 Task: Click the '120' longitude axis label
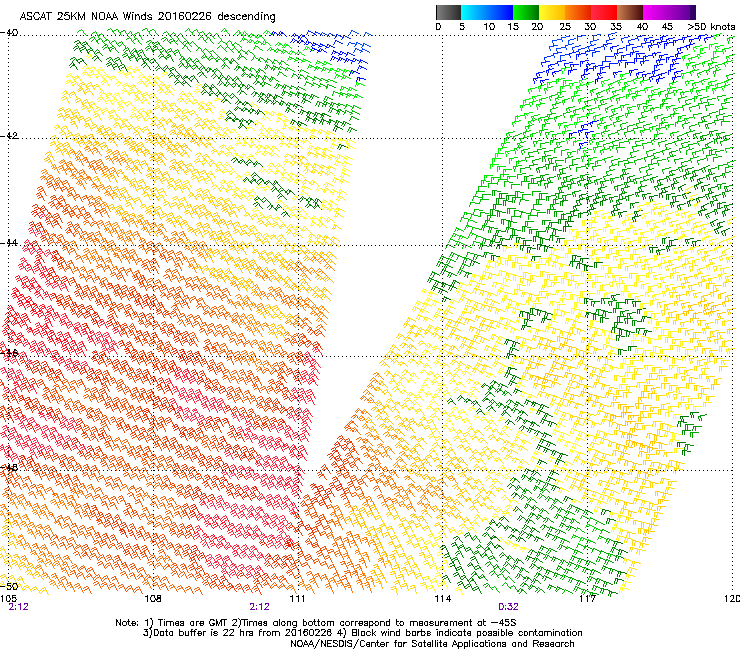[x=732, y=599]
